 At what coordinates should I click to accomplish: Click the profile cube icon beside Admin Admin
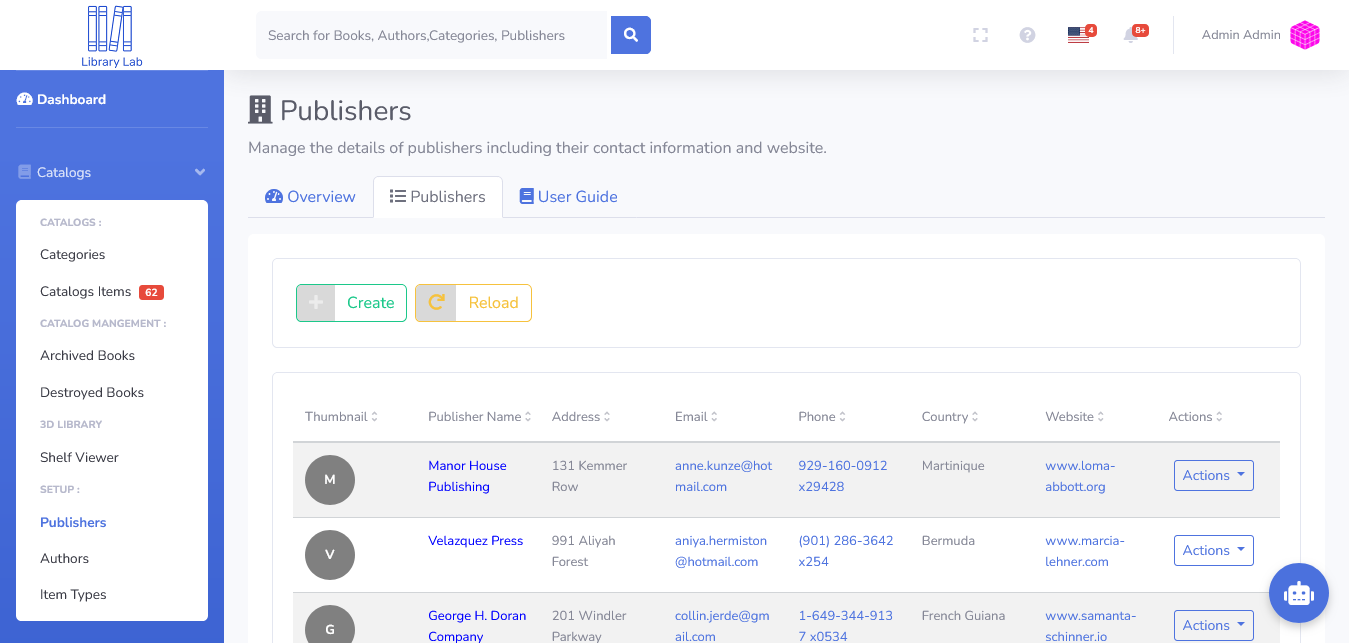(x=1304, y=34)
